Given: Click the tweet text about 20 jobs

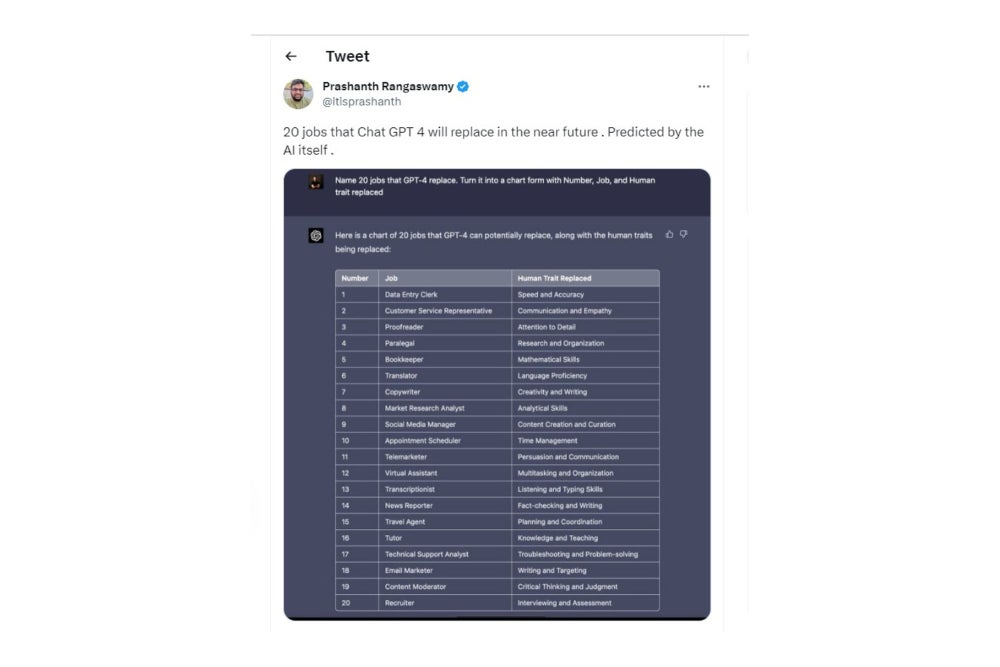Looking at the screenshot, I should (494, 141).
